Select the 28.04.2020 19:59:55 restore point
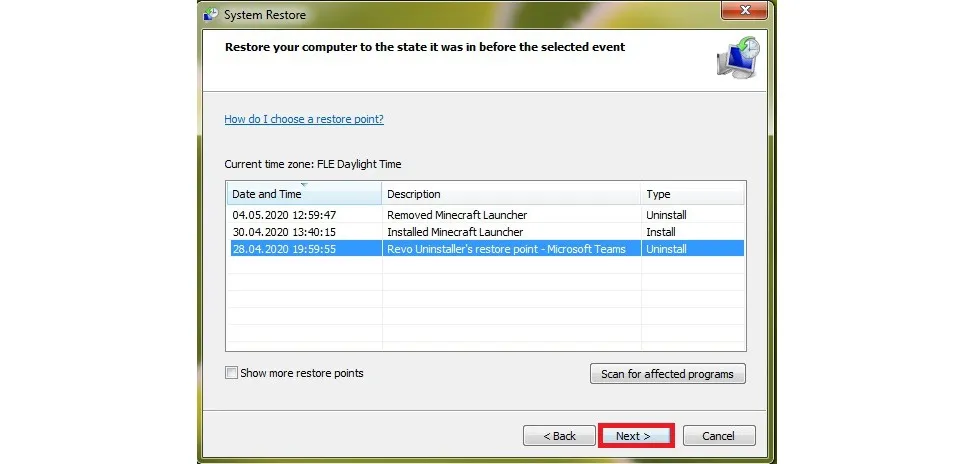975x464 pixels. (x=486, y=249)
